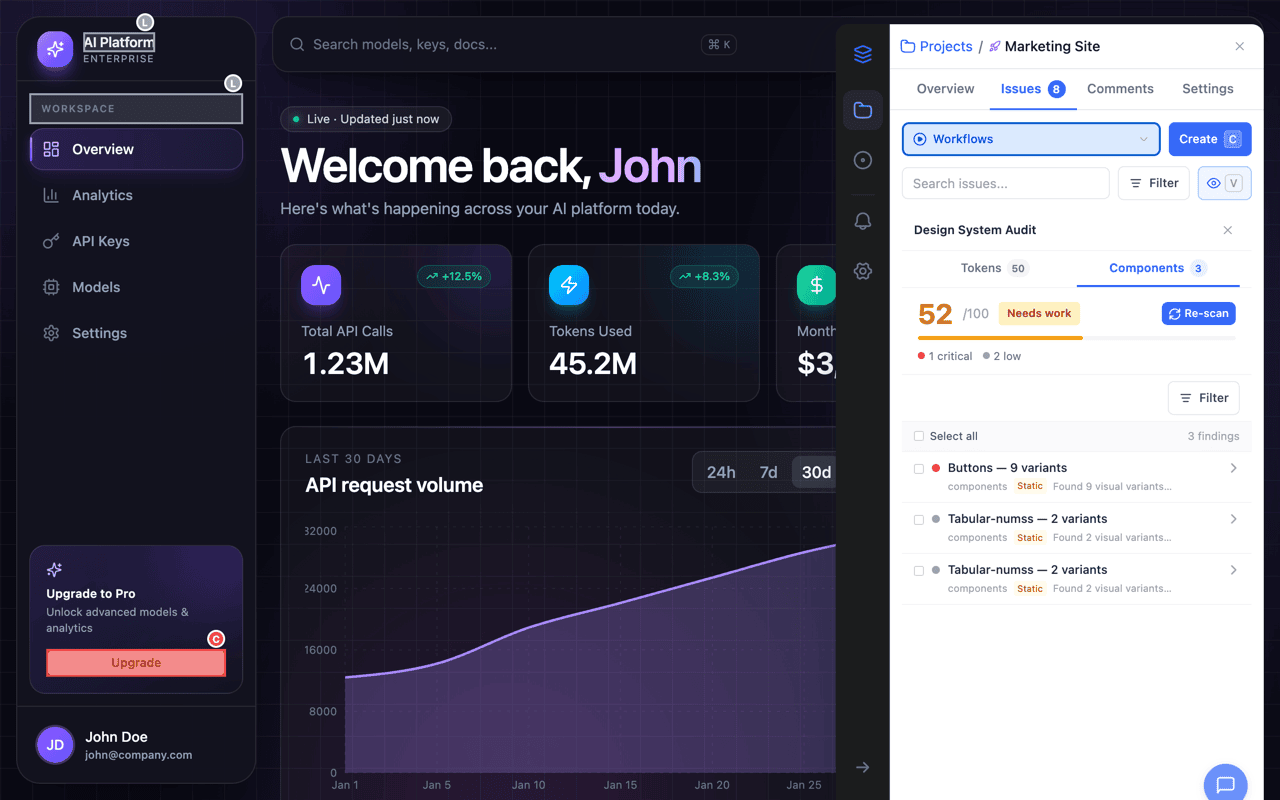Expand last Tabular-numss row chevron

point(1233,570)
